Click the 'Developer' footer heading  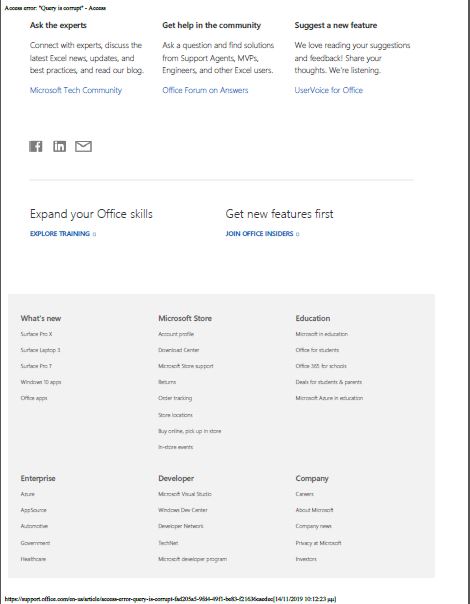pyautogui.click(x=176, y=478)
